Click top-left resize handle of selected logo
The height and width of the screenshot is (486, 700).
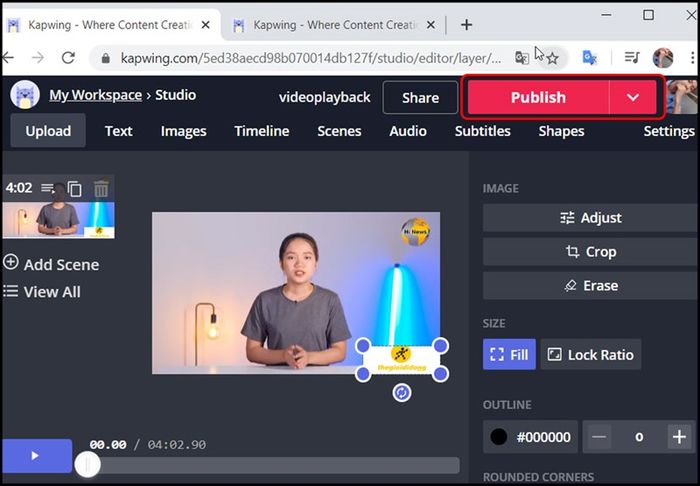pyautogui.click(x=363, y=345)
